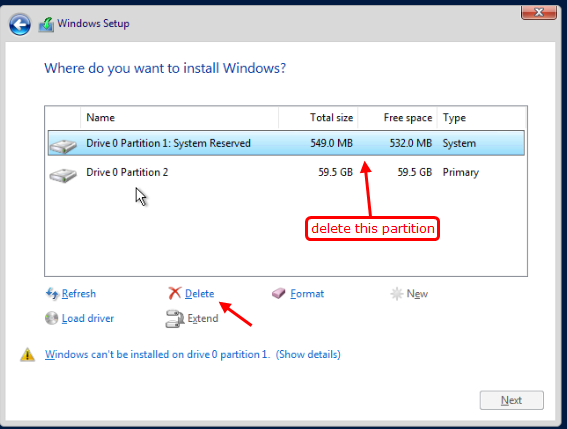Format the selected partition
This screenshot has height=429, width=567.
click(307, 293)
